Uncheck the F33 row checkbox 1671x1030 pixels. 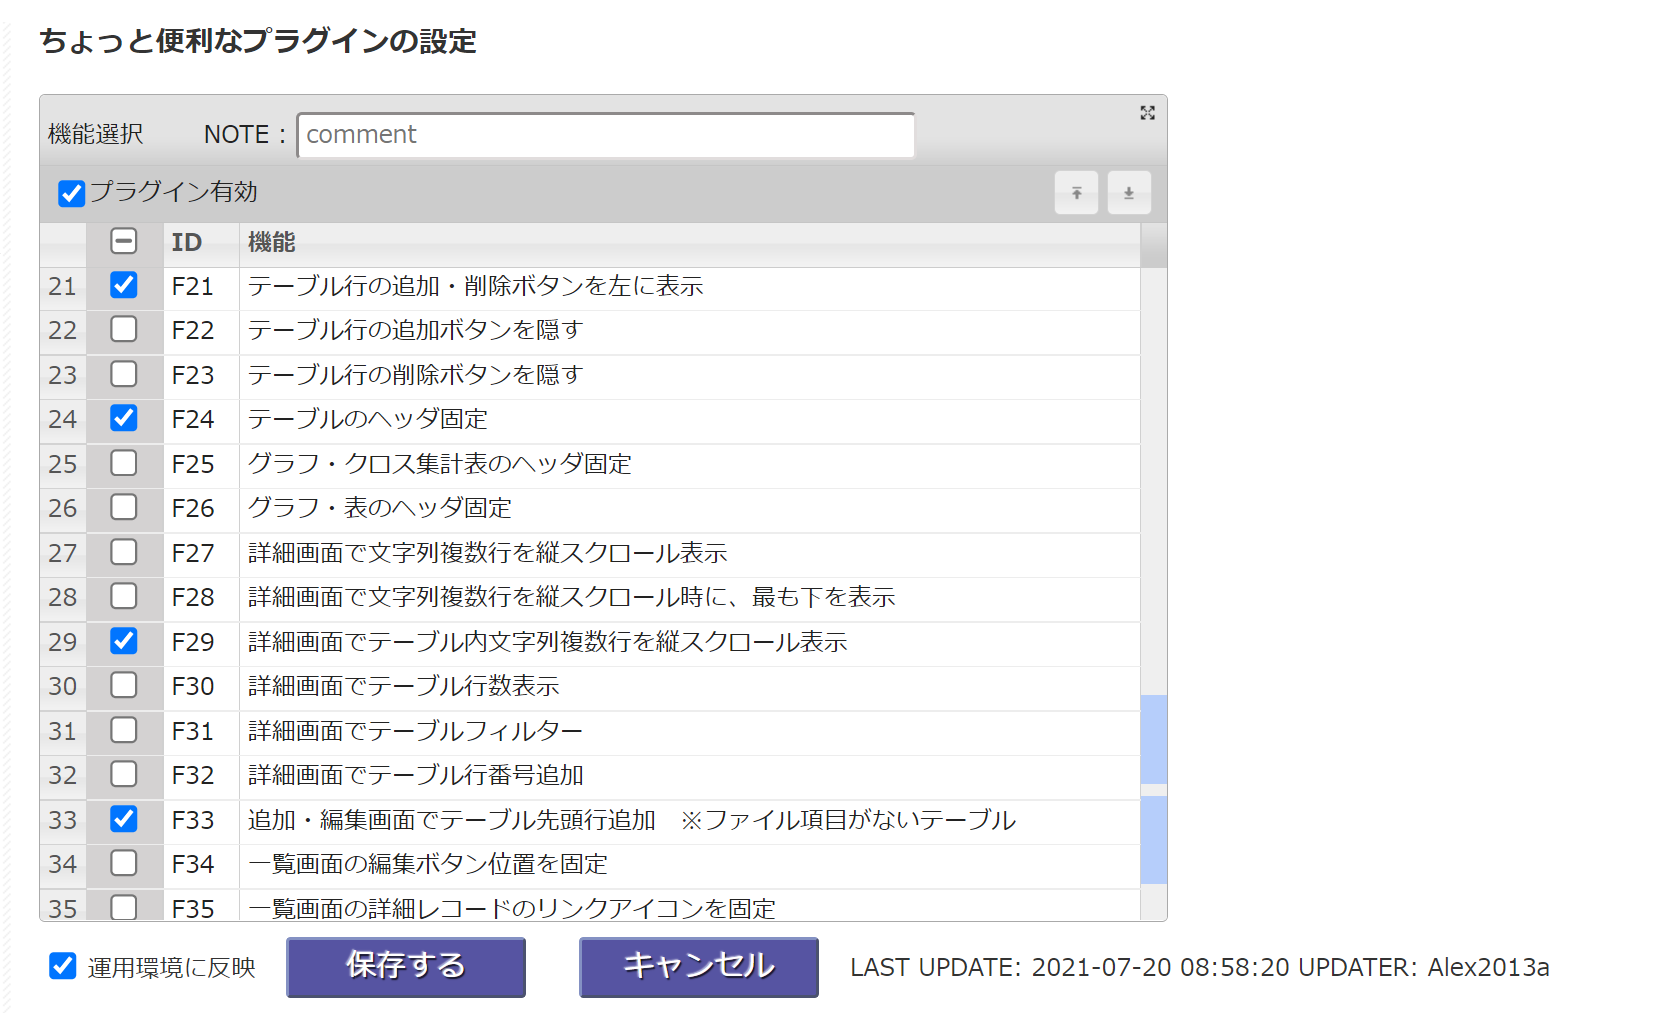point(124,819)
